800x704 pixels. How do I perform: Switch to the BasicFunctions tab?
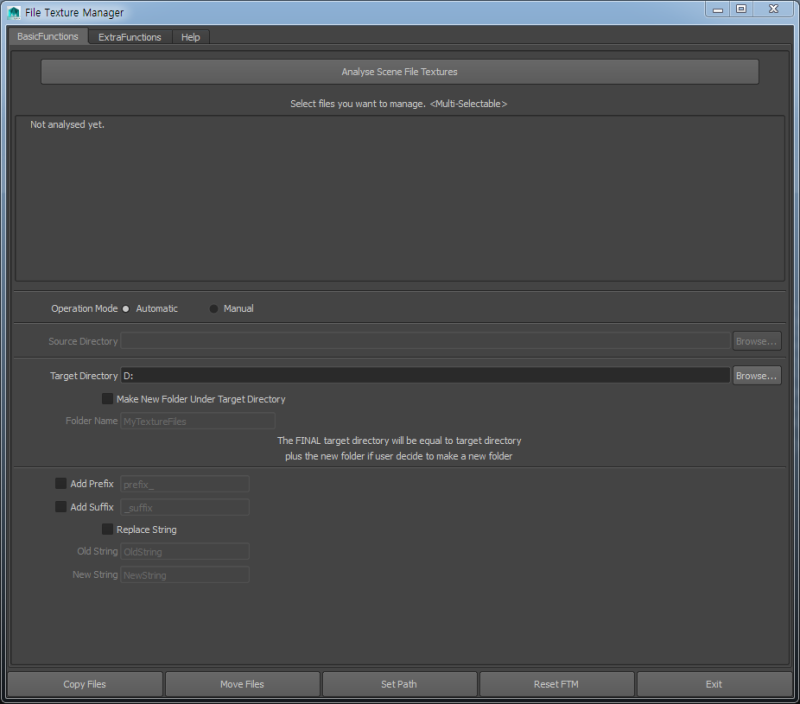[x=48, y=37]
